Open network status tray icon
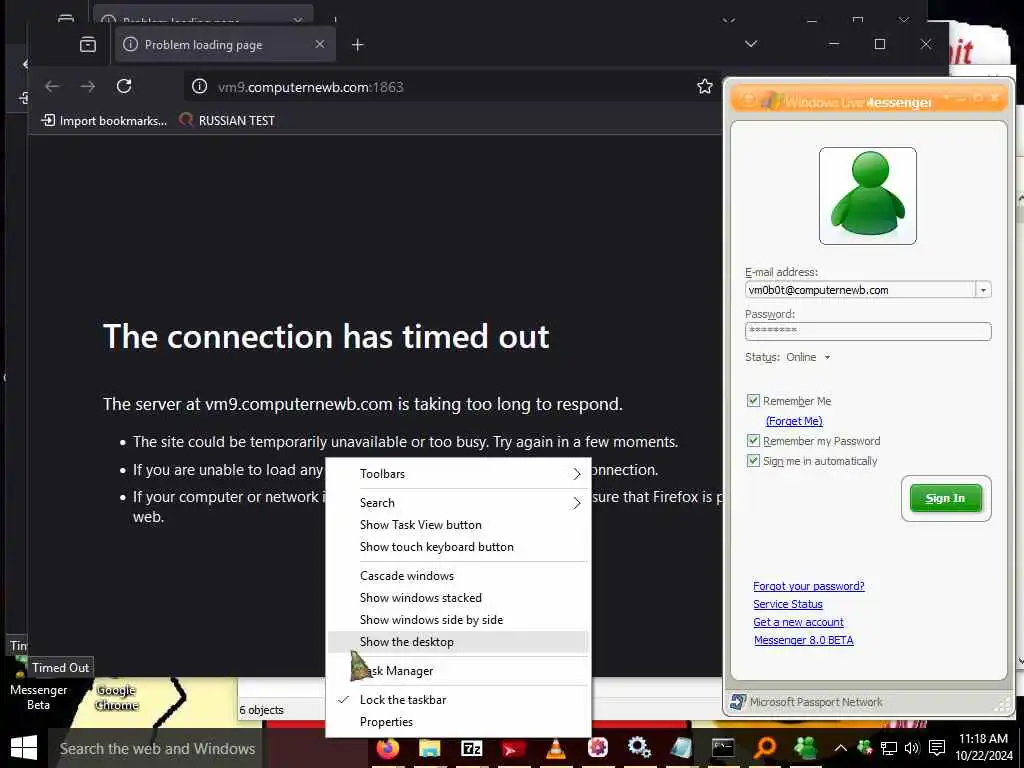Image resolution: width=1024 pixels, height=768 pixels. [x=888, y=748]
